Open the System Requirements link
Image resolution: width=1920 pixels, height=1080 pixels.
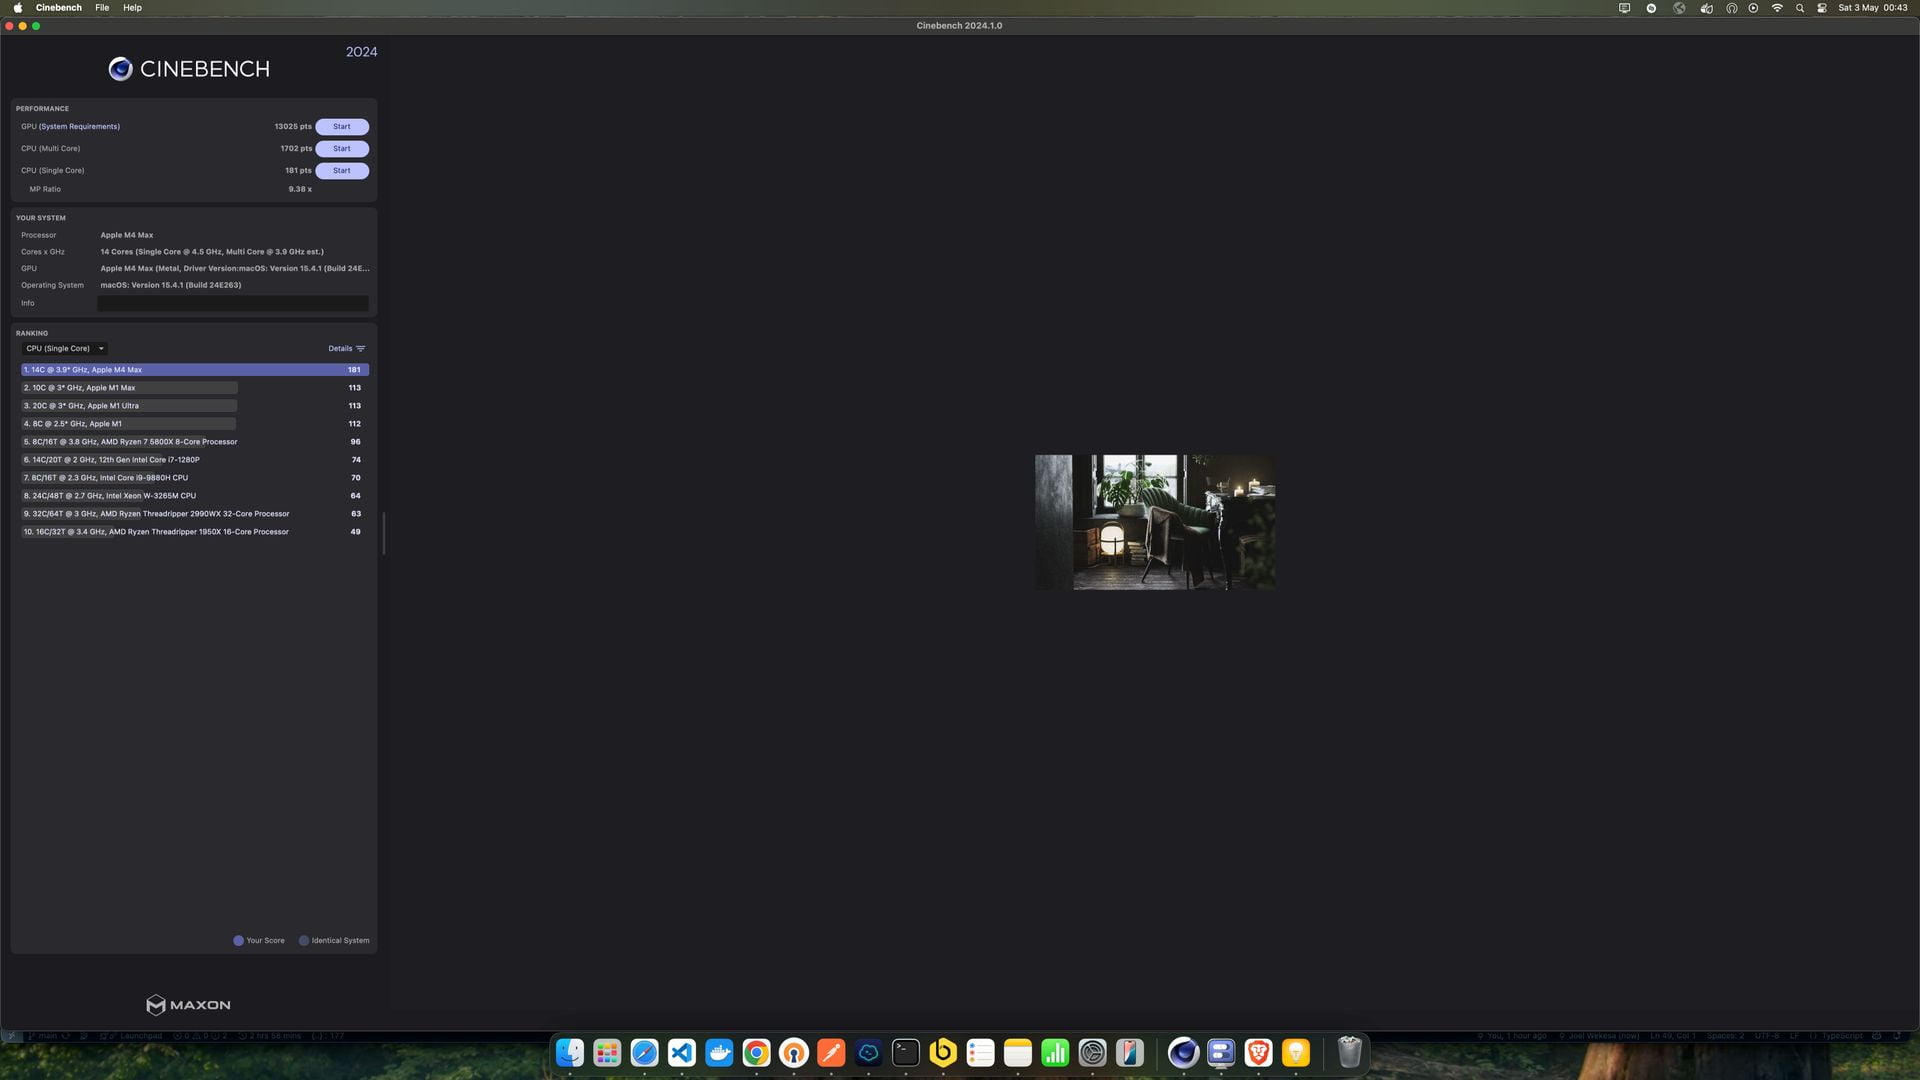[x=79, y=127]
